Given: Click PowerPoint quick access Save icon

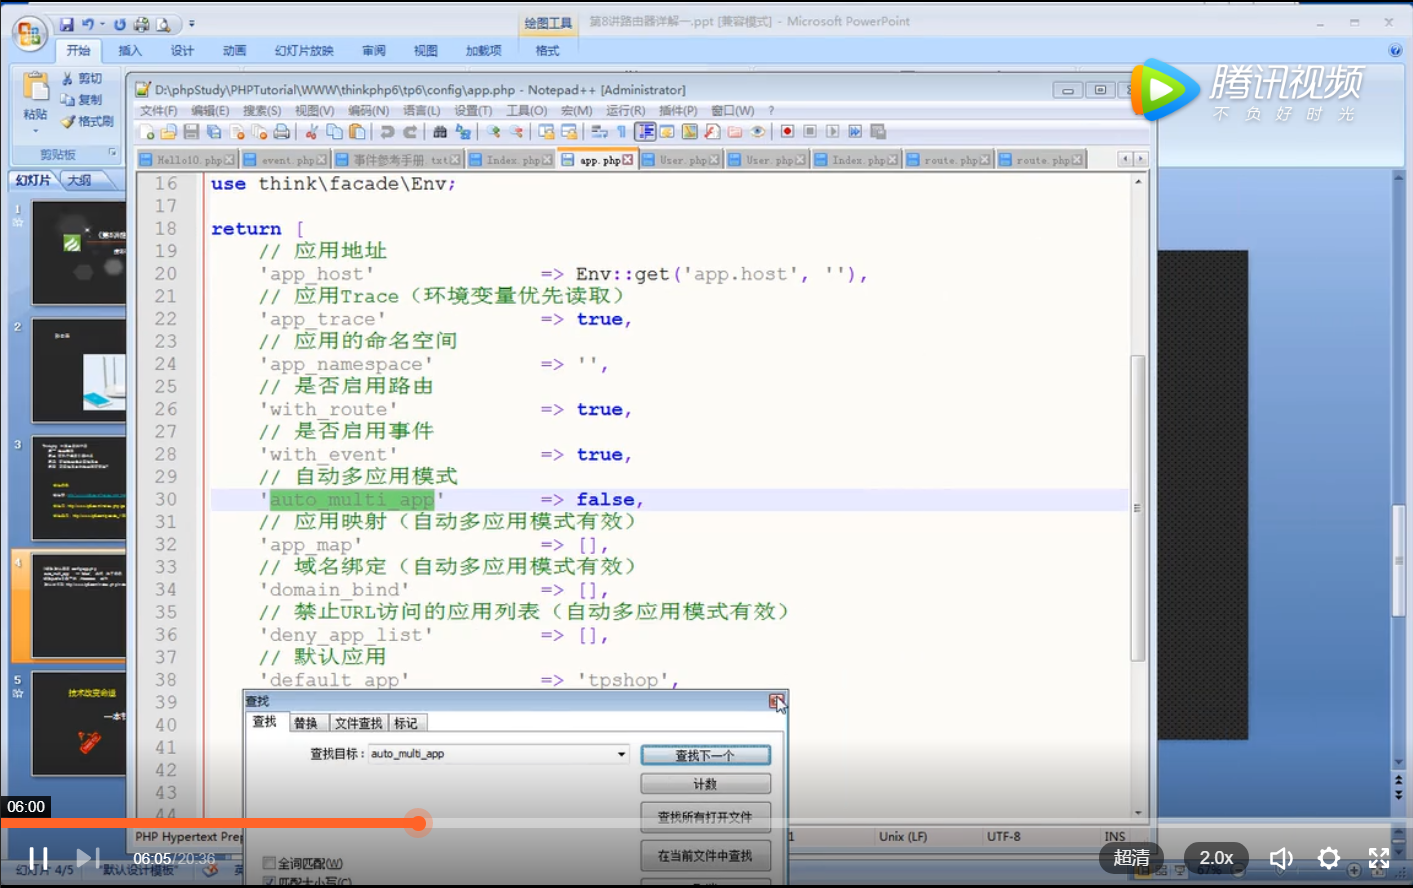Looking at the screenshot, I should click(x=67, y=24).
